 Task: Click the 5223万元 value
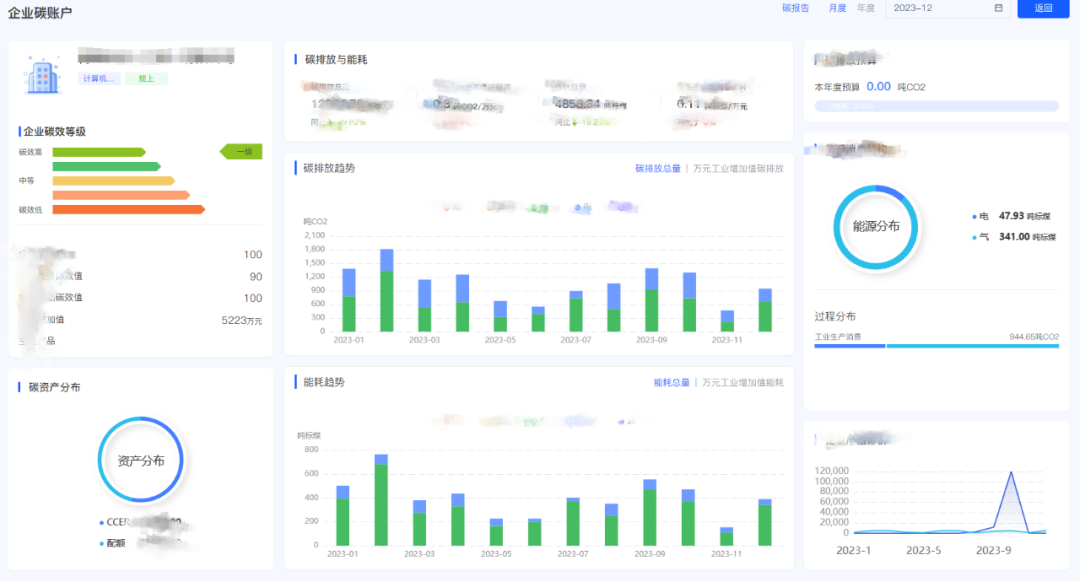coord(242,320)
